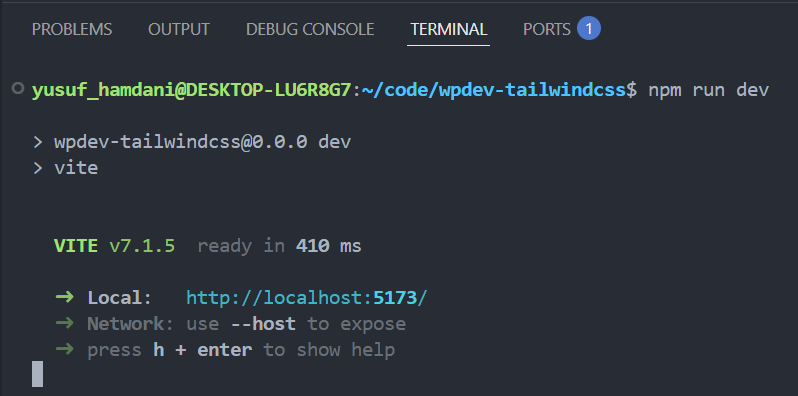
Task: Click the arrow beside 'press h + enter'
Action: coord(64,350)
